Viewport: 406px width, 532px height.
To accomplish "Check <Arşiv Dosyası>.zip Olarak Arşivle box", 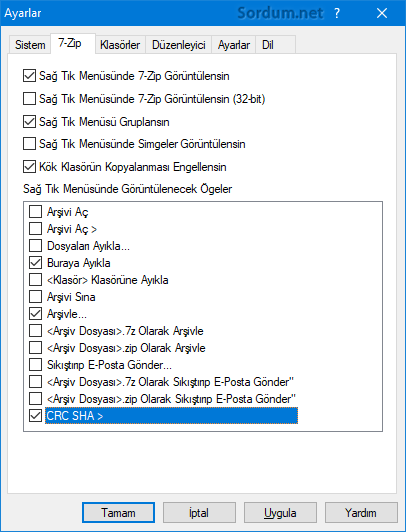I will [x=35, y=348].
